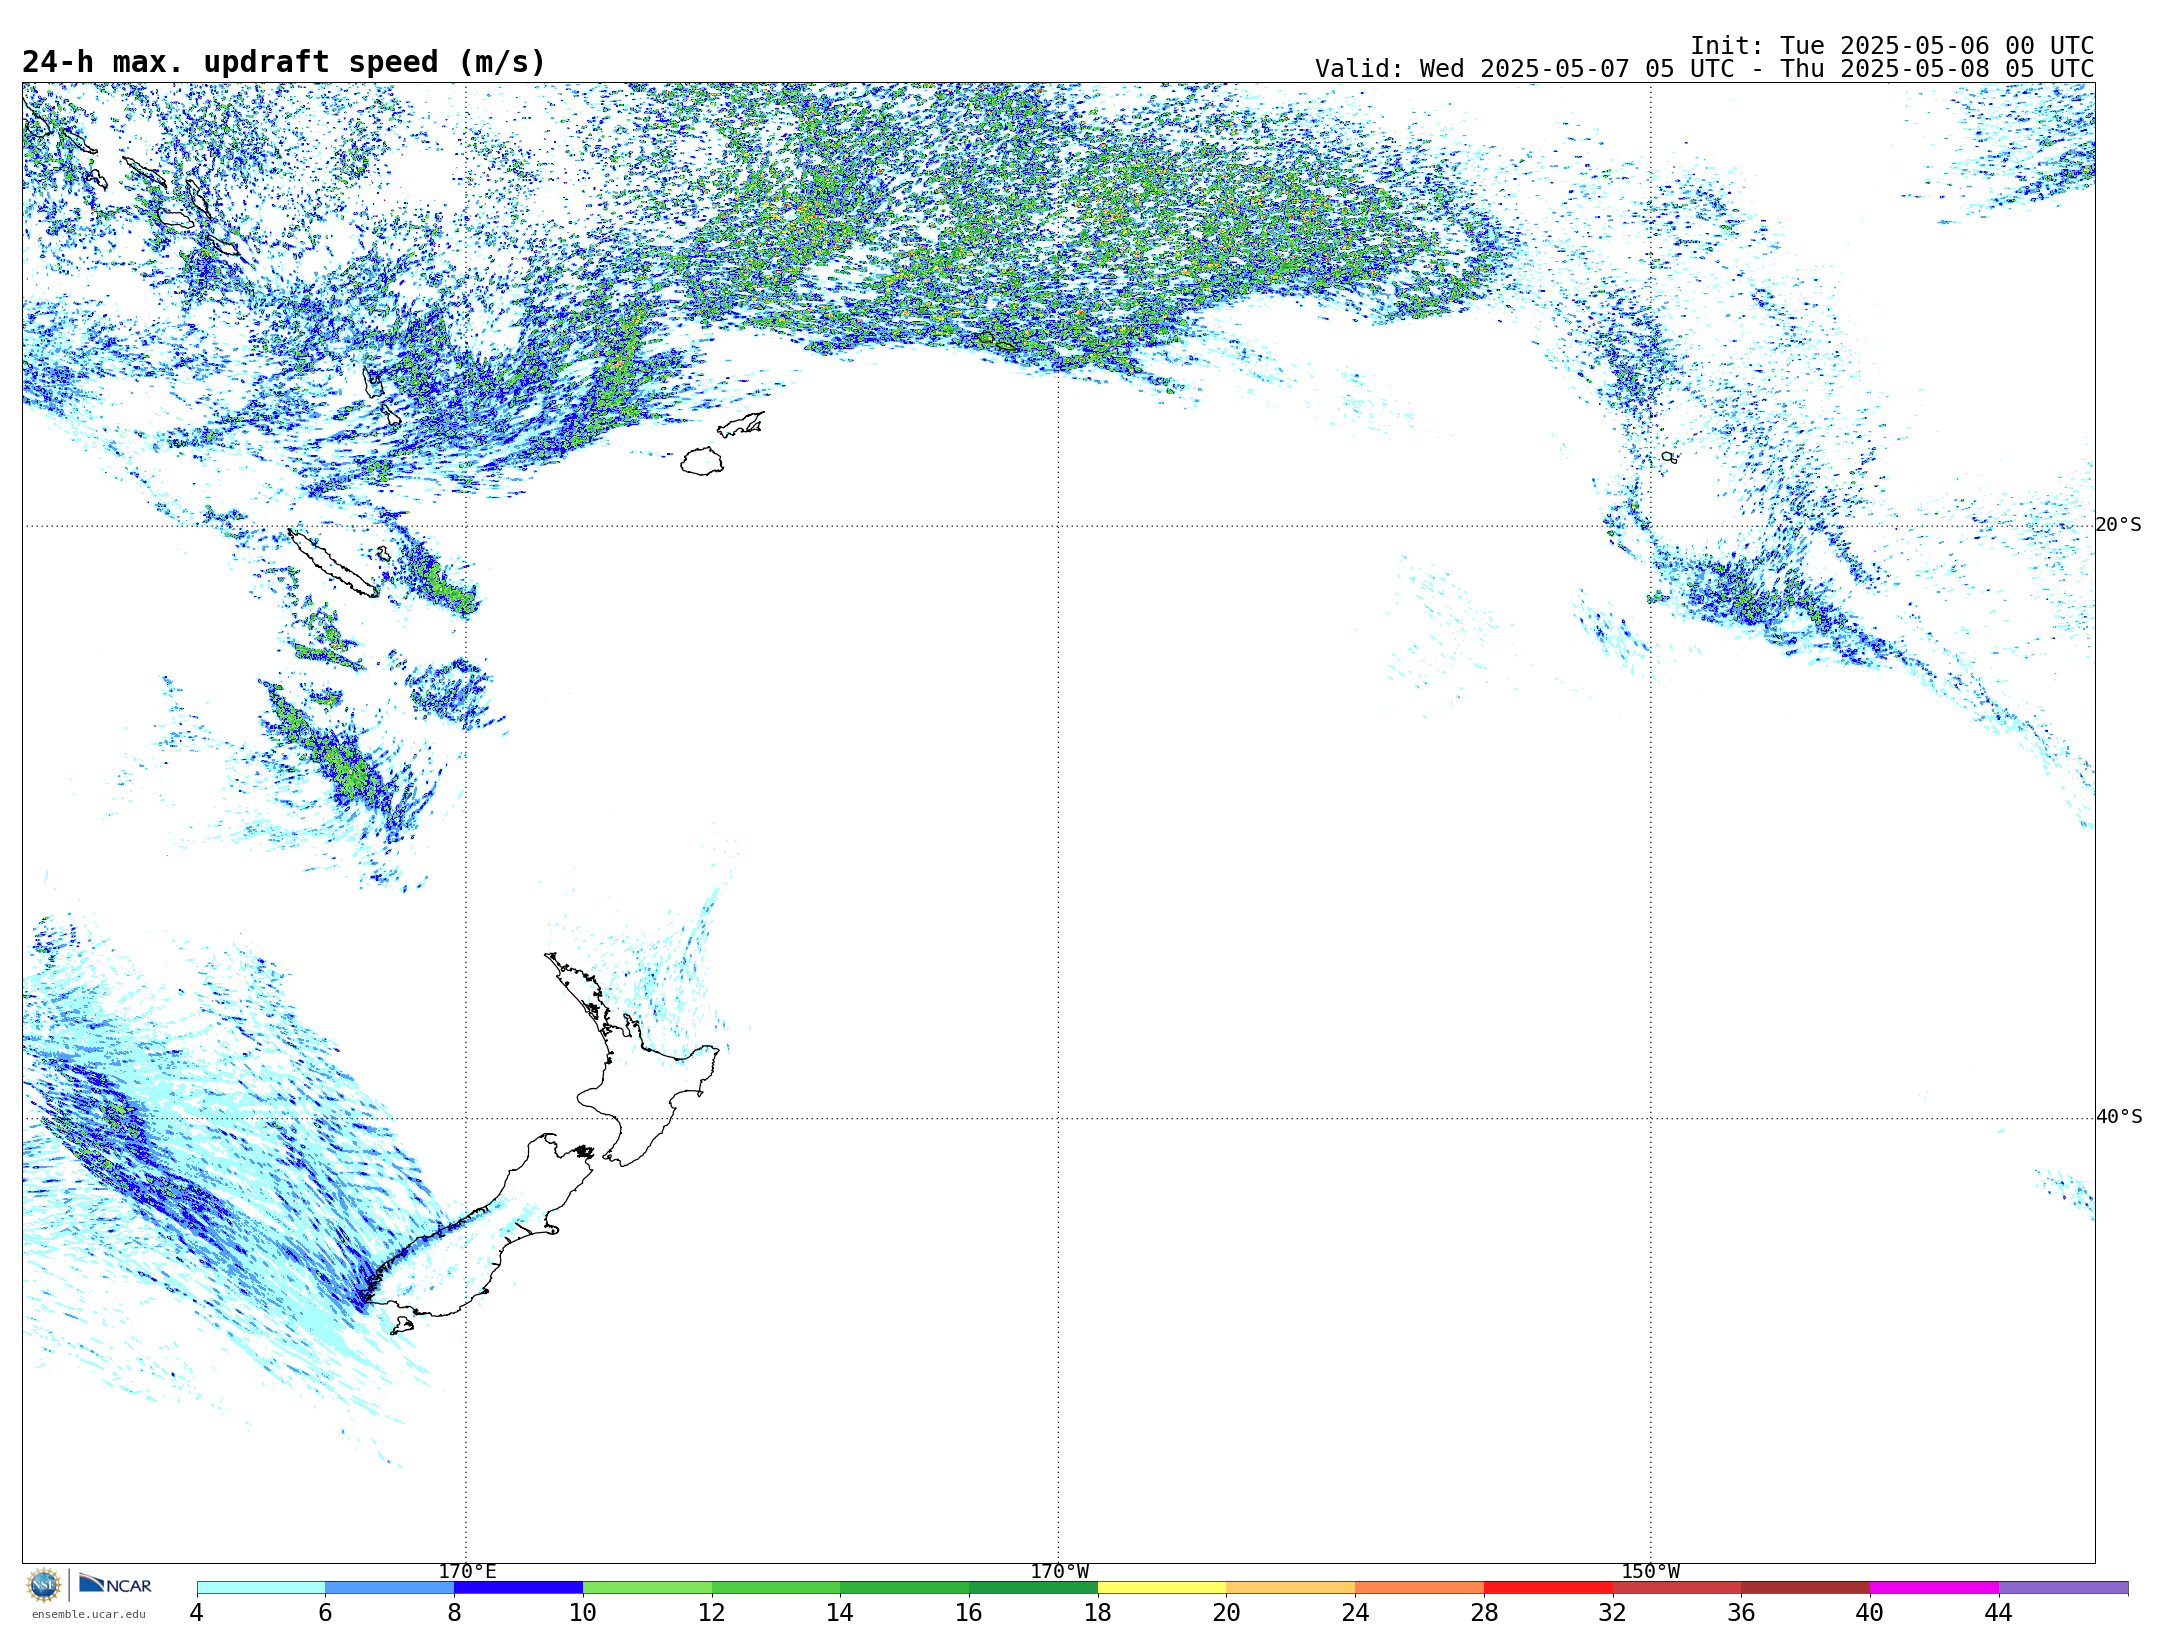This screenshot has height=1626, width=2160.
Task: Click the colorbar tick label '20'
Action: [x=1227, y=1612]
